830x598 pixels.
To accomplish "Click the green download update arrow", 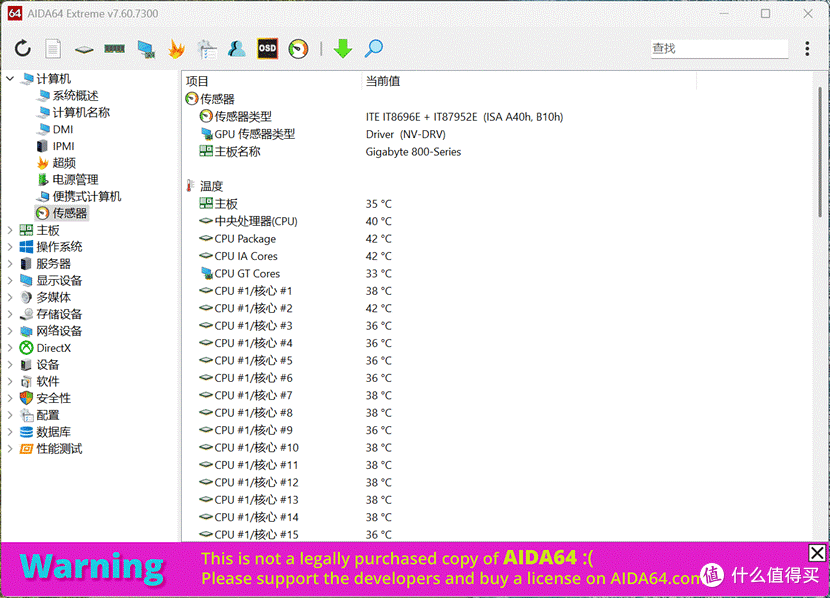I will (x=343, y=49).
